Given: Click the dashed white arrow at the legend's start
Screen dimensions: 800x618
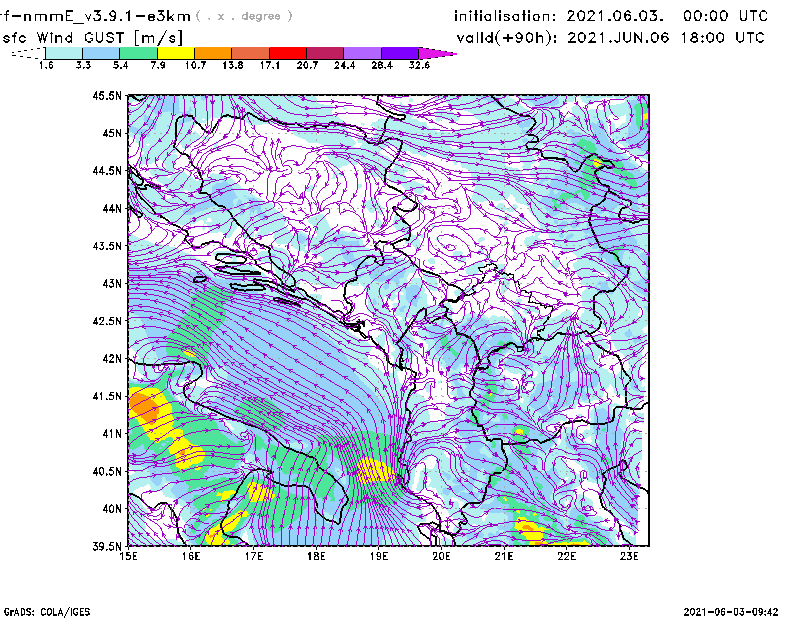Looking at the screenshot, I should click(26, 53).
